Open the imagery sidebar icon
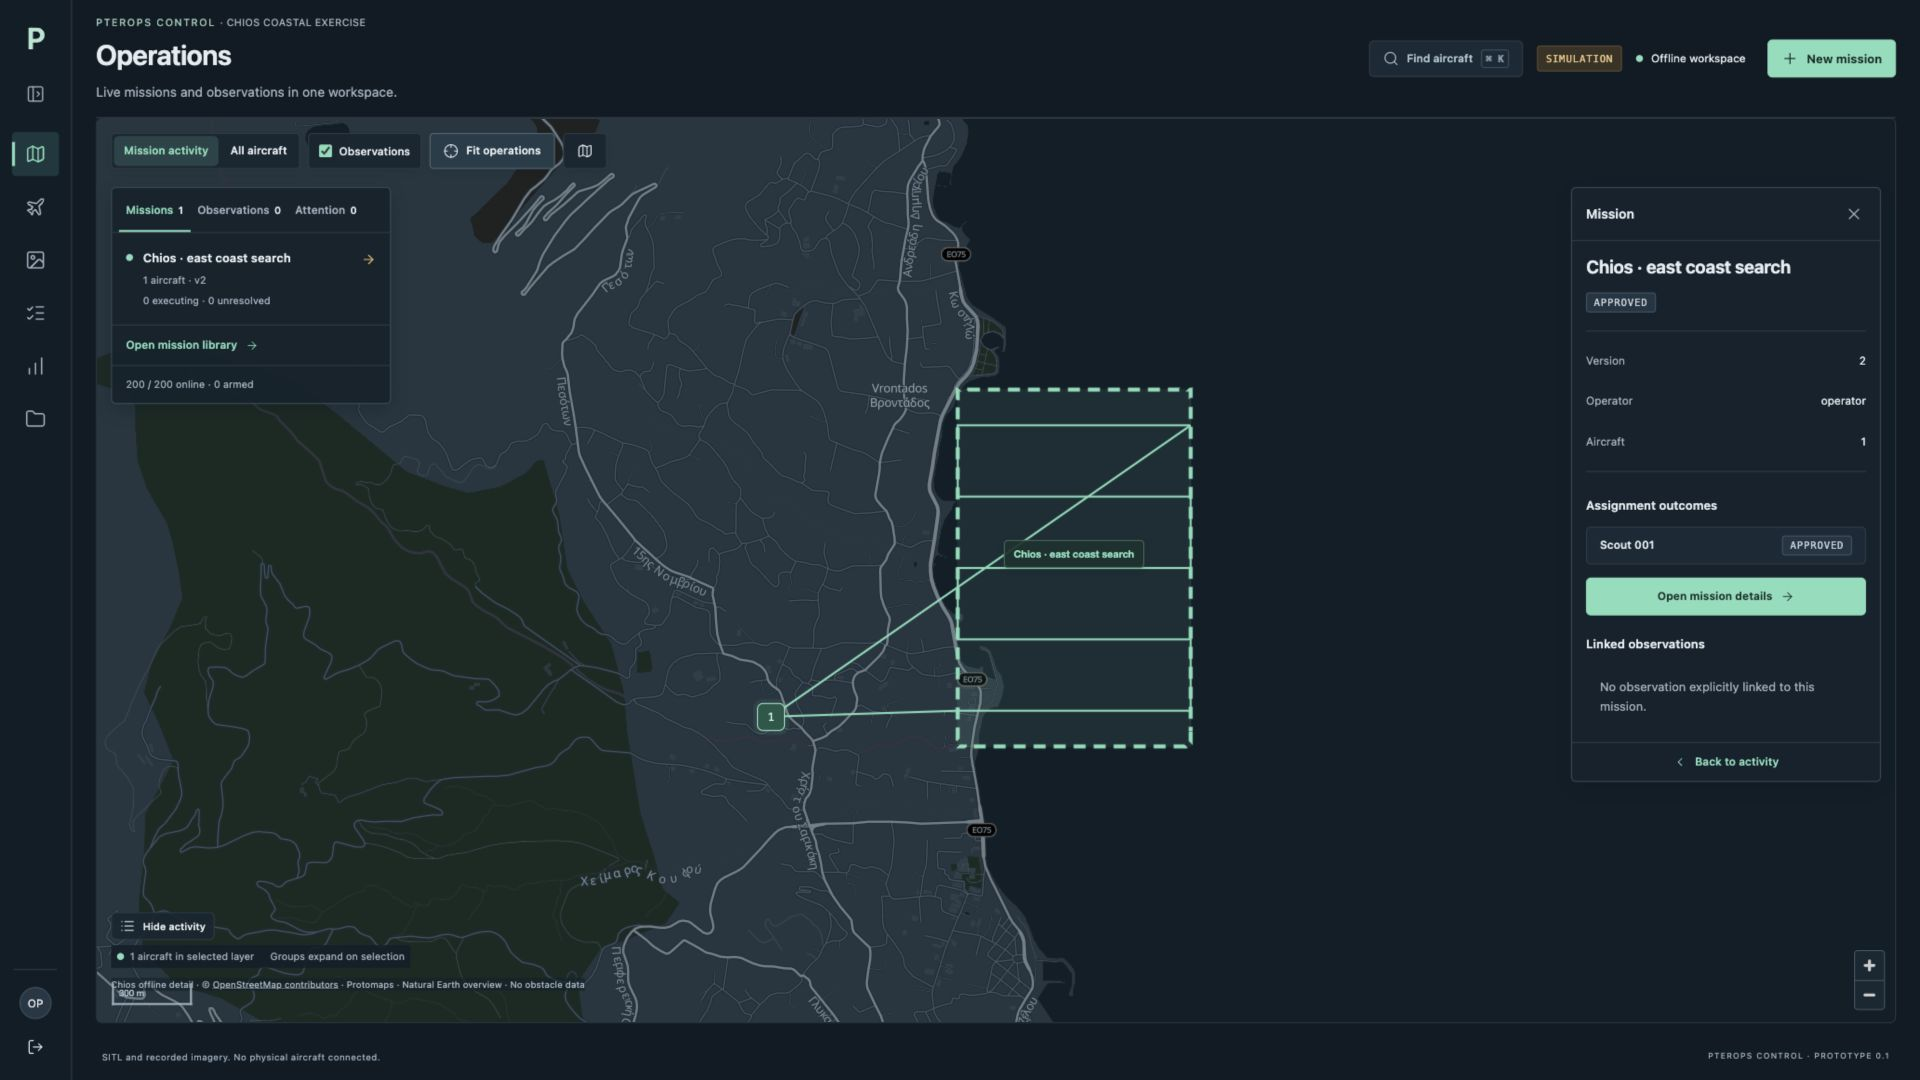The height and width of the screenshot is (1080, 1920). pos(35,260)
